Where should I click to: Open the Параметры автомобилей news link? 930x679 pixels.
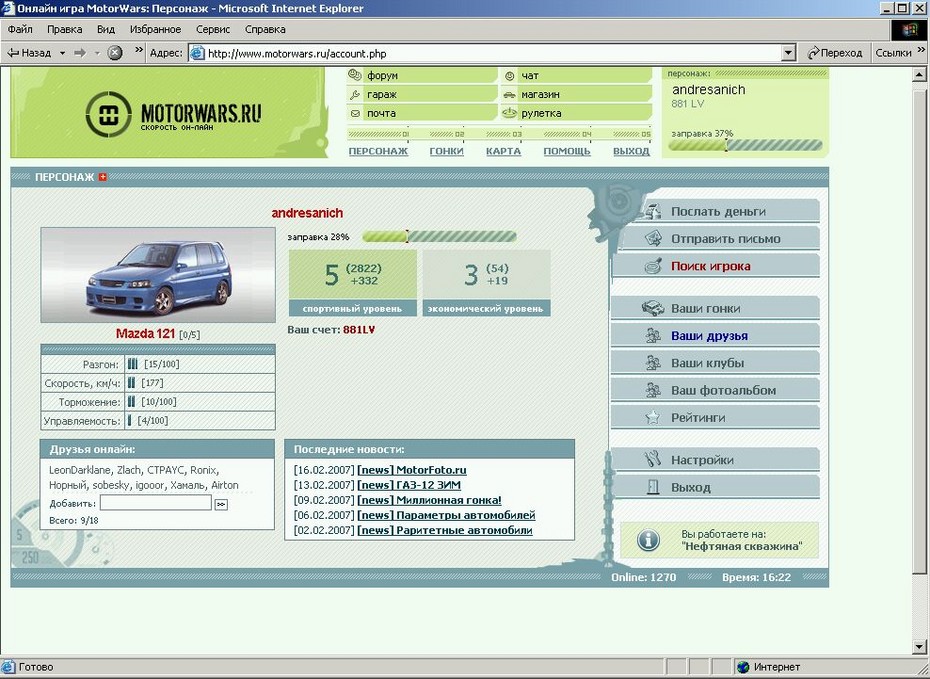446,515
